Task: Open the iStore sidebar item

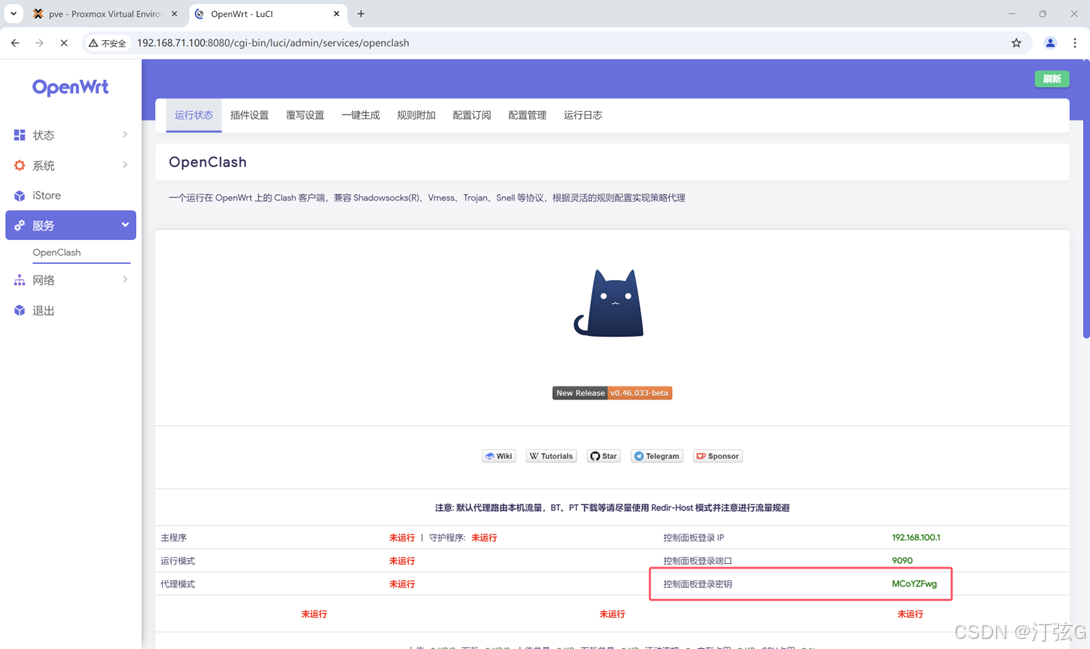Action: point(70,196)
